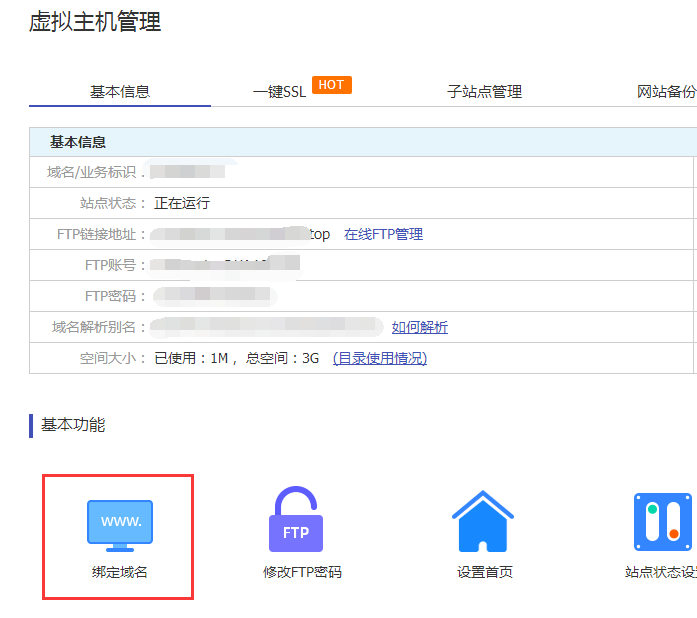697x618 pixels.
Task: Click the 修改FTP密码 padlock icon
Action: (295, 521)
